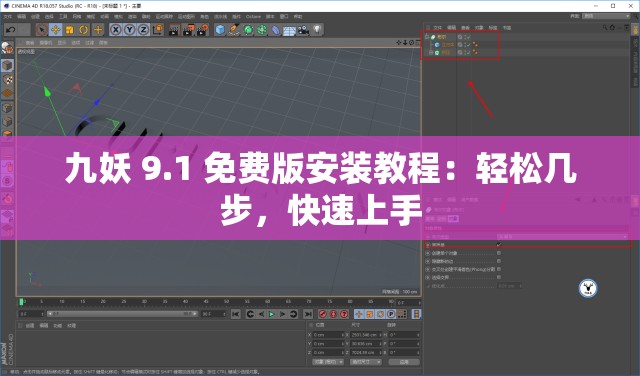Click the Render View clapperboard icon

point(174,29)
